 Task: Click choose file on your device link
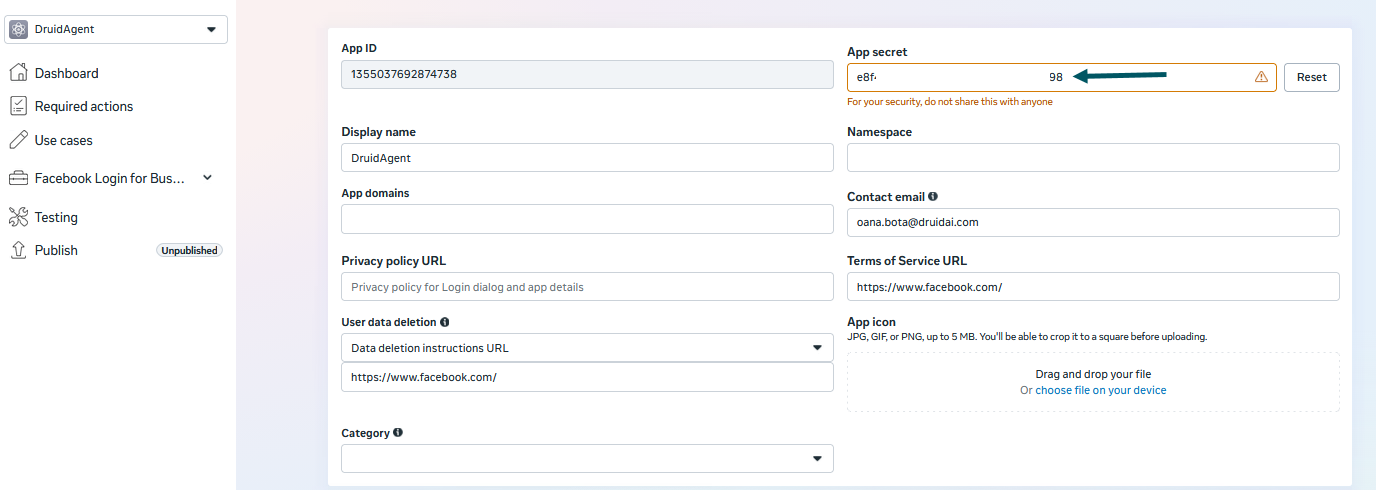coord(1100,390)
